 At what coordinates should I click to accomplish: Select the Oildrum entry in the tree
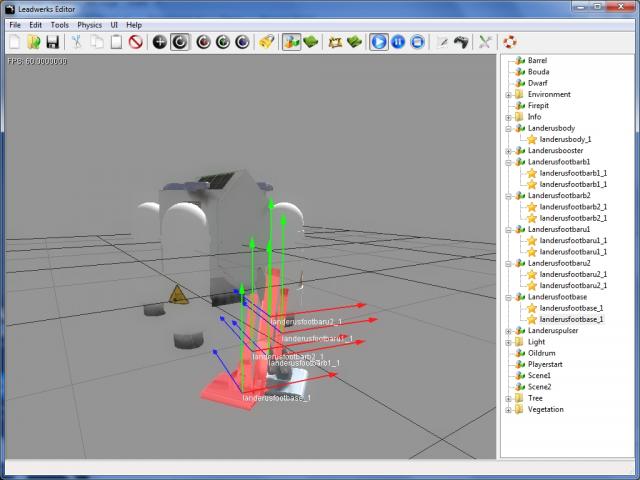(541, 353)
